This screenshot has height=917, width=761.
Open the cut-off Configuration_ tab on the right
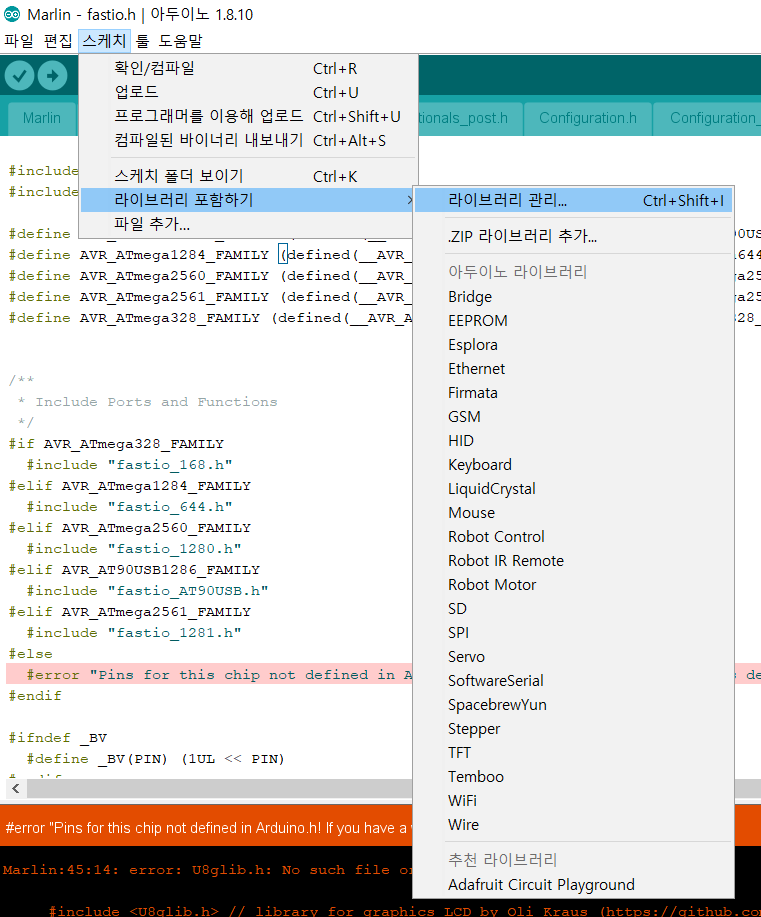pos(708,118)
